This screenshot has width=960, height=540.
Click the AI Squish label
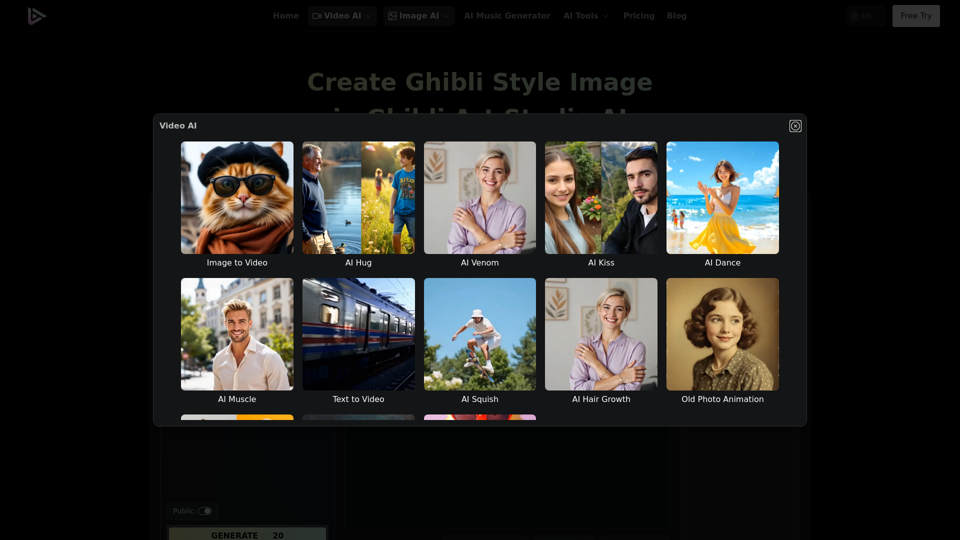(479, 399)
